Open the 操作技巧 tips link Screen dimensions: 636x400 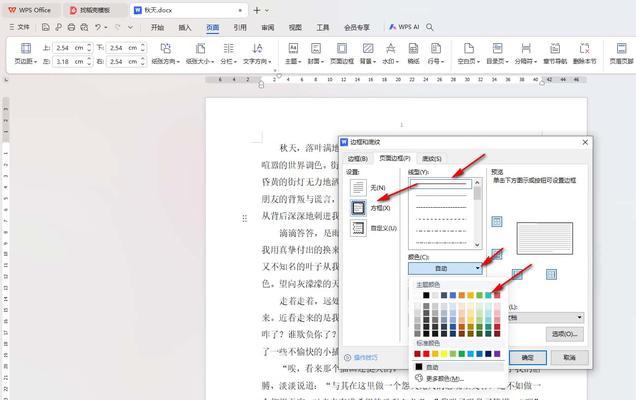coord(361,357)
